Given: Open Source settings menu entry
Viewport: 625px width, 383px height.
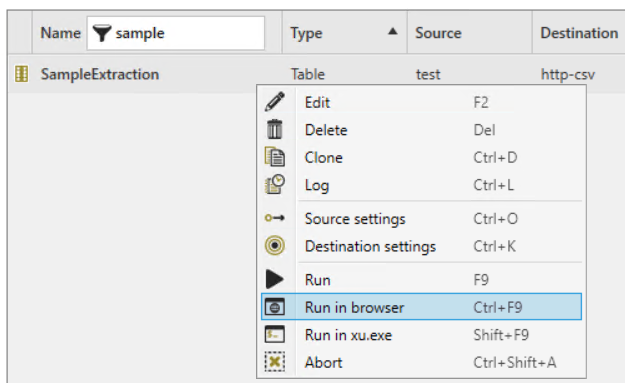Looking at the screenshot, I should click(x=421, y=218).
